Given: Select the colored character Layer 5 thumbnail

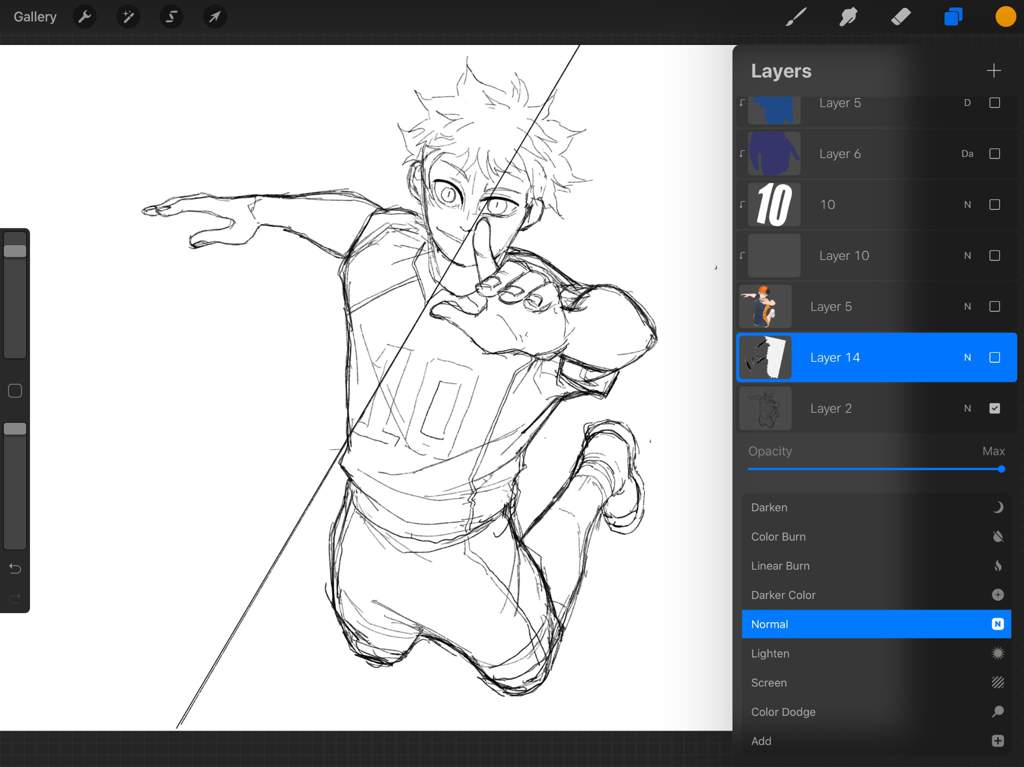Looking at the screenshot, I should [765, 306].
